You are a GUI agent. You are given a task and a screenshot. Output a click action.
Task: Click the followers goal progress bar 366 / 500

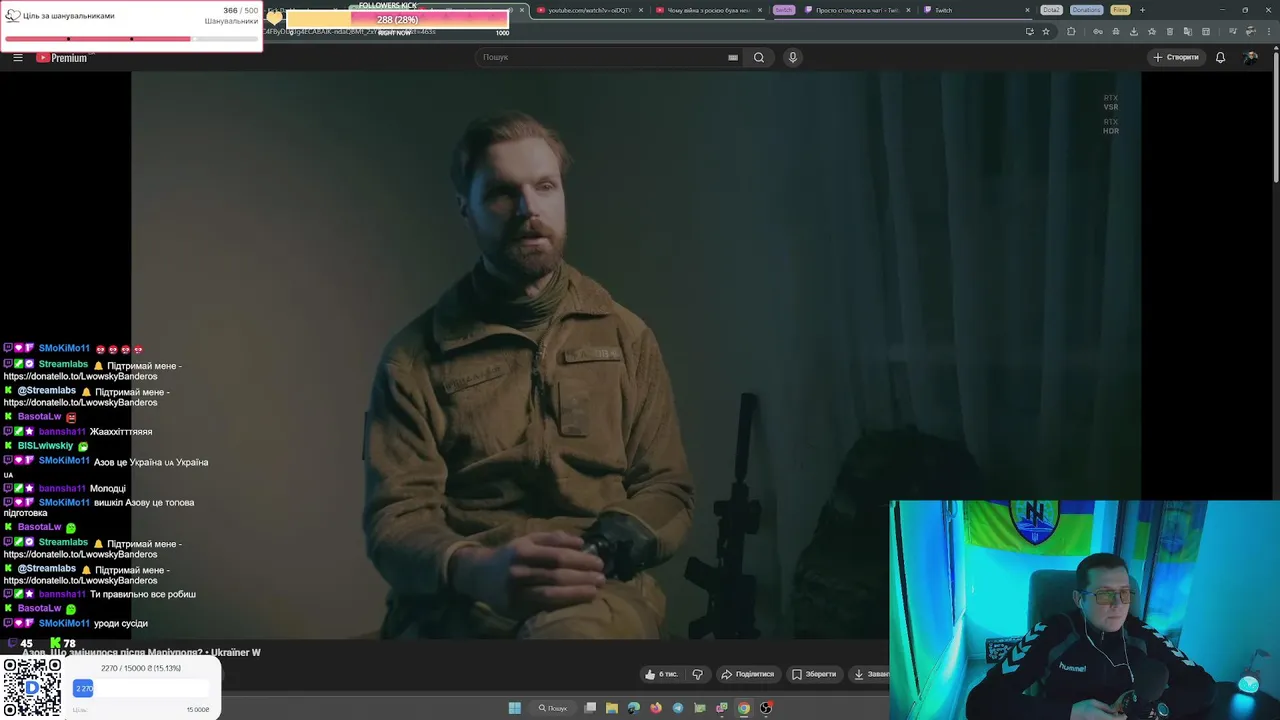(x=131, y=39)
